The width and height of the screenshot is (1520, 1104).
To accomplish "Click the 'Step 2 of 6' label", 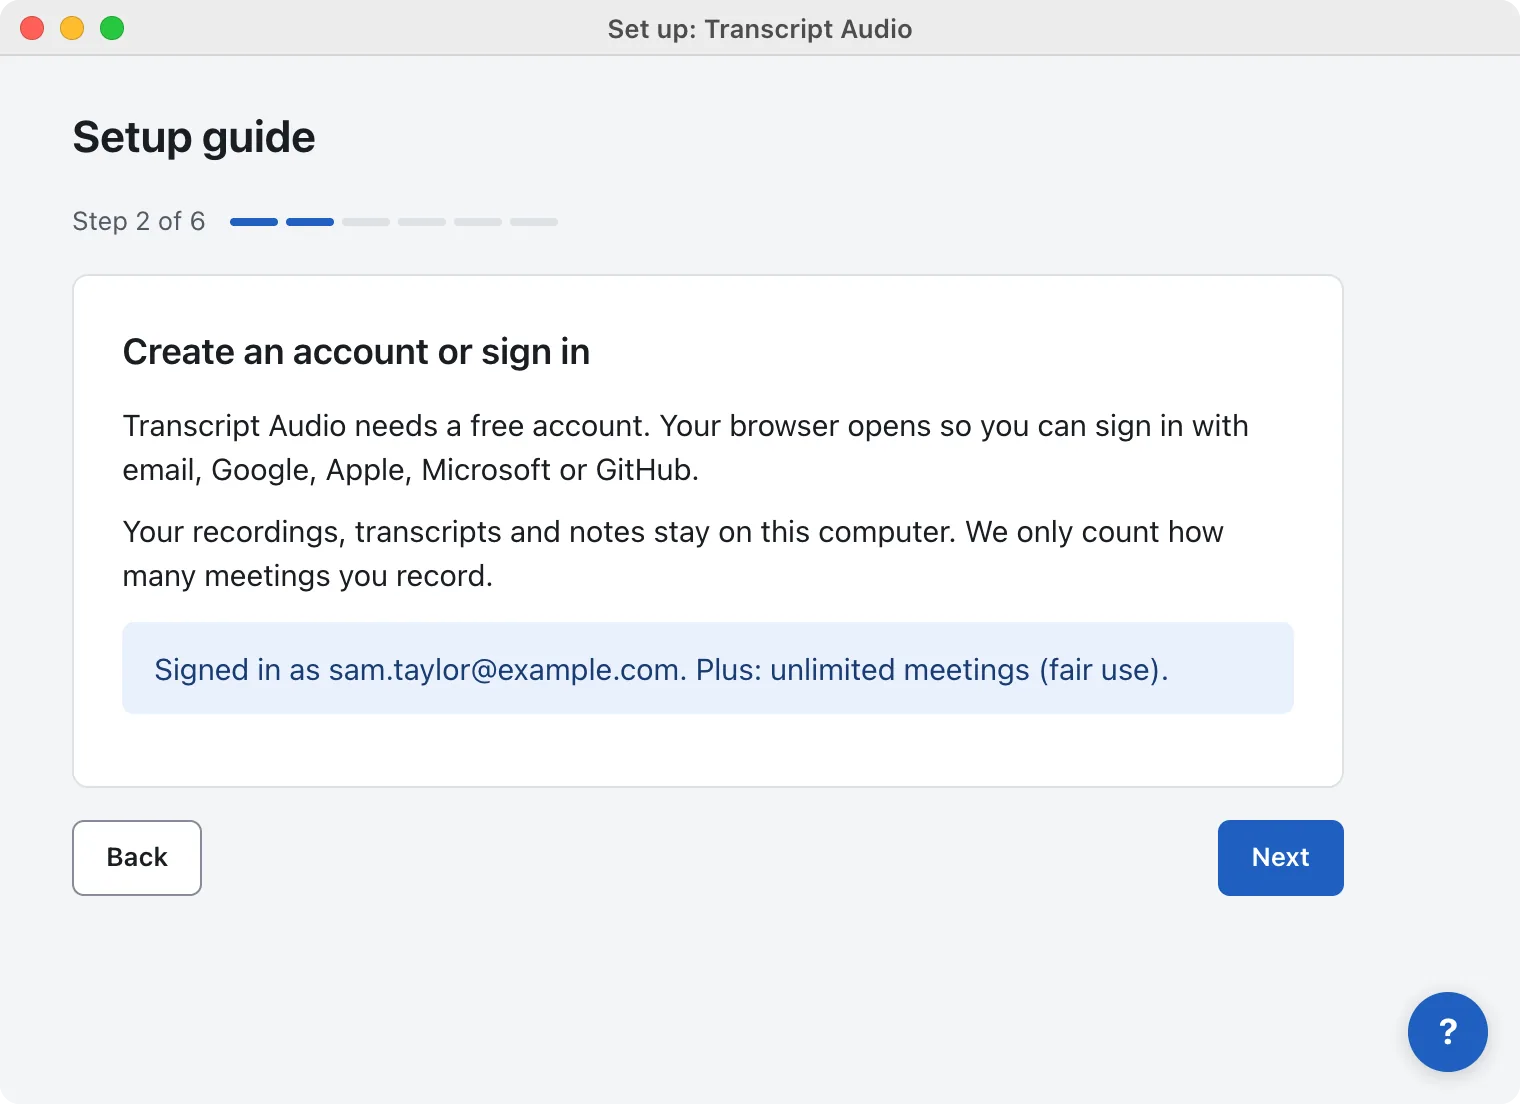I will coord(139,221).
